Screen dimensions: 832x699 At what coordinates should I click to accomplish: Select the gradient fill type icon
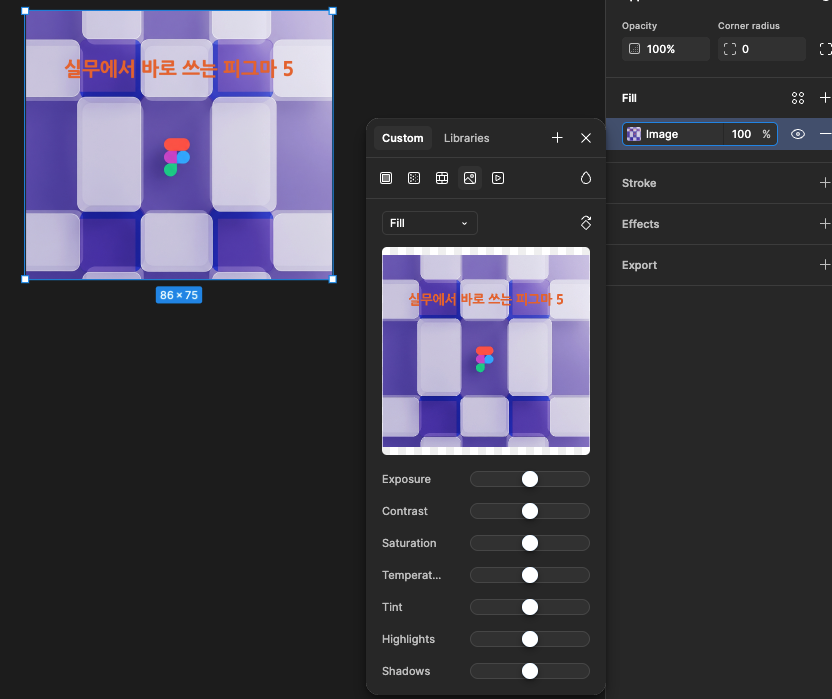(x=414, y=178)
